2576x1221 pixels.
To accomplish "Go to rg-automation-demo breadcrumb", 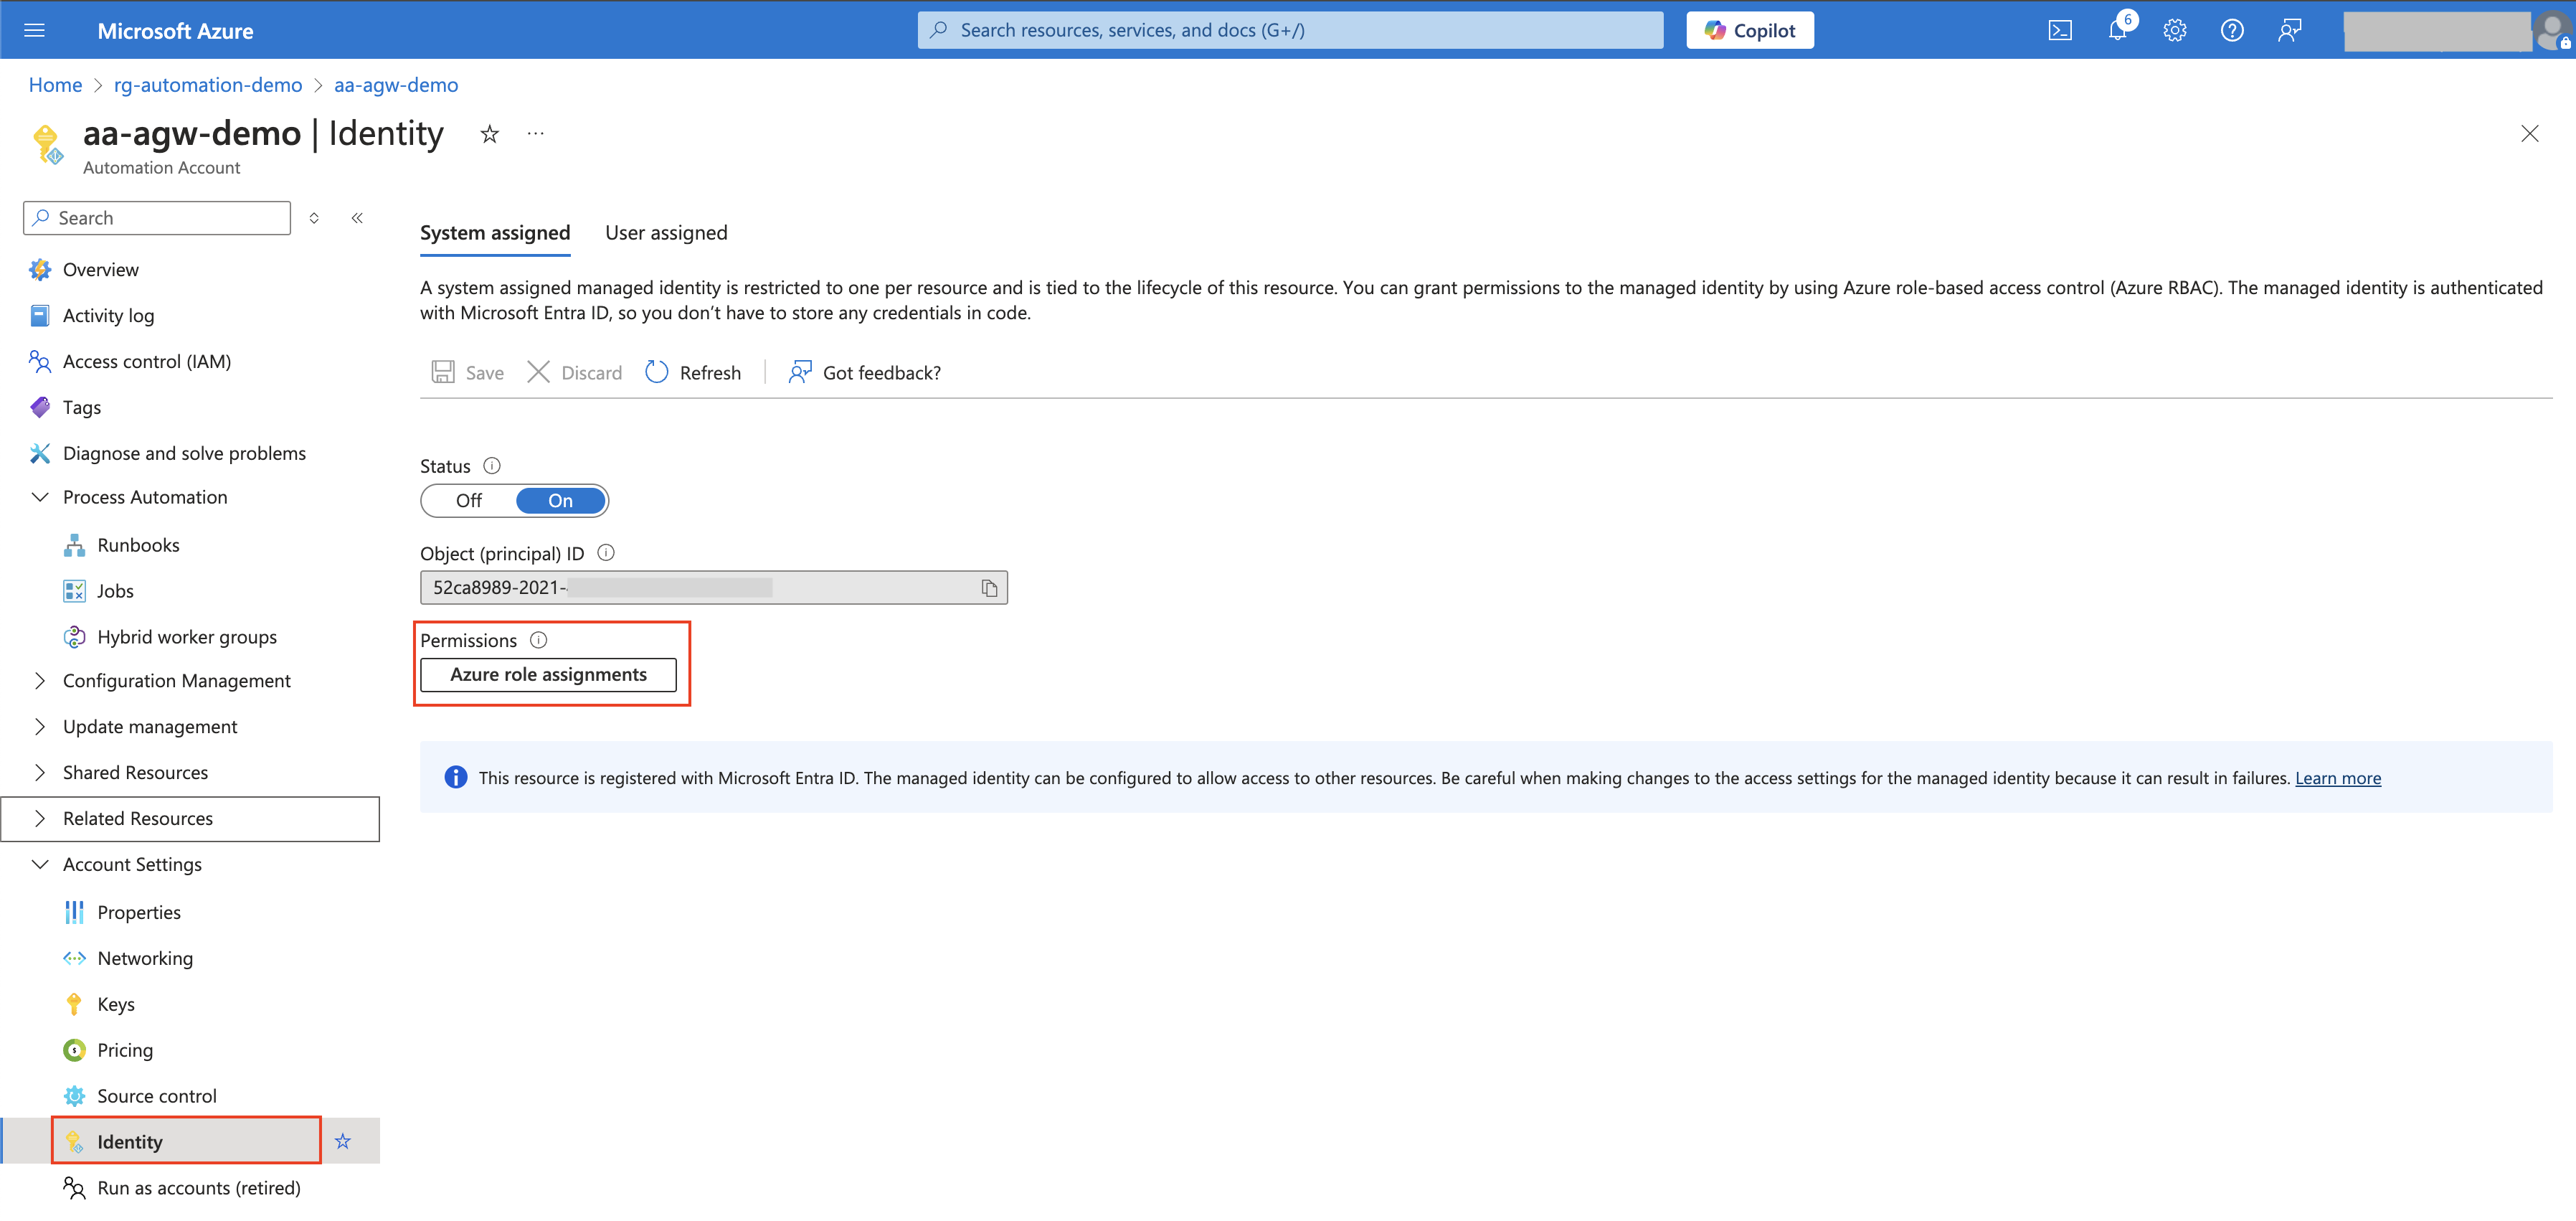I will [208, 85].
